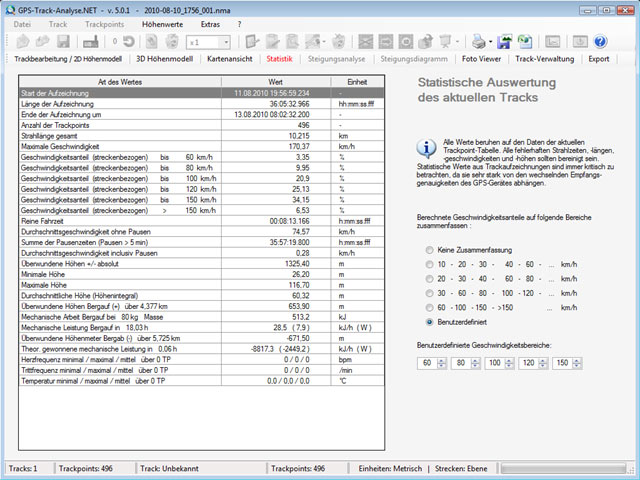Image resolution: width=640 pixels, height=480 pixels.
Task: Click the save image floppy disk icon
Action: point(504,41)
